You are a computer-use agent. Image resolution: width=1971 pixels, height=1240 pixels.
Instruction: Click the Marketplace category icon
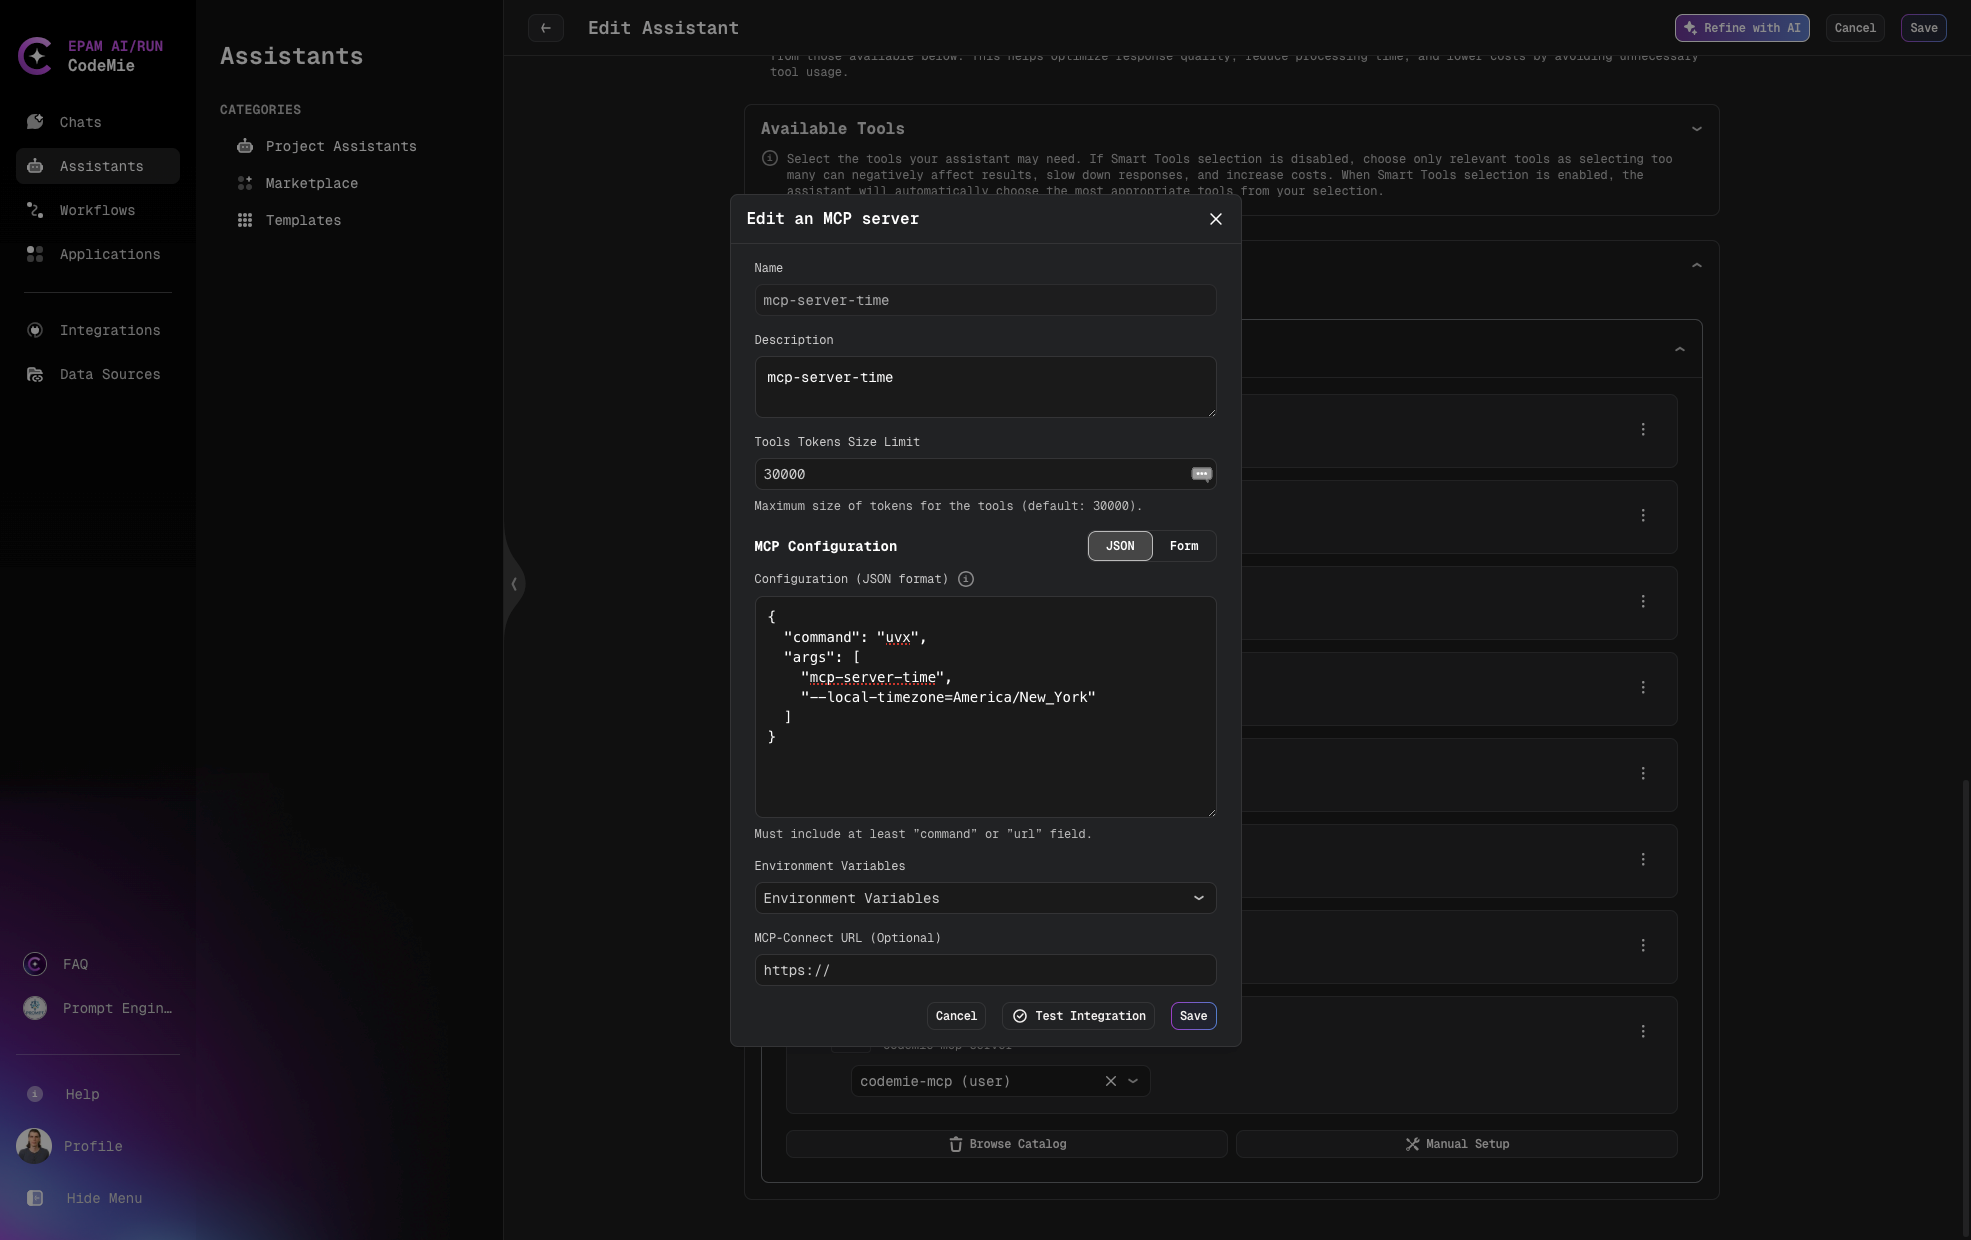pyautogui.click(x=245, y=183)
